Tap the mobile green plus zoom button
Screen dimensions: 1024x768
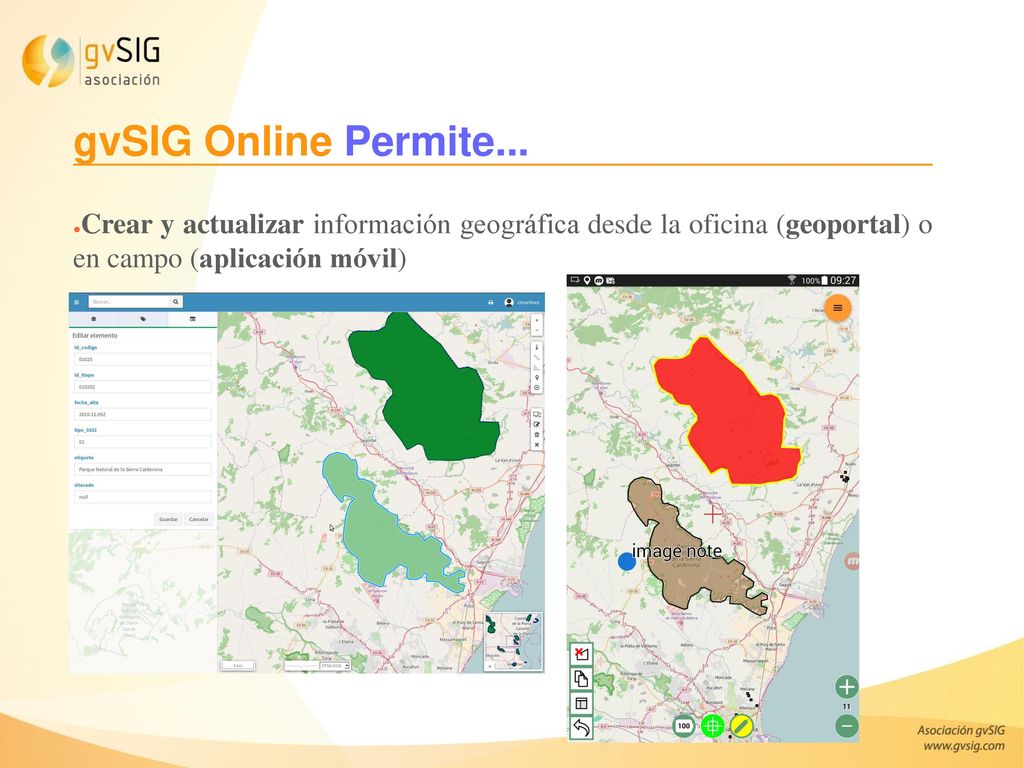[x=847, y=687]
